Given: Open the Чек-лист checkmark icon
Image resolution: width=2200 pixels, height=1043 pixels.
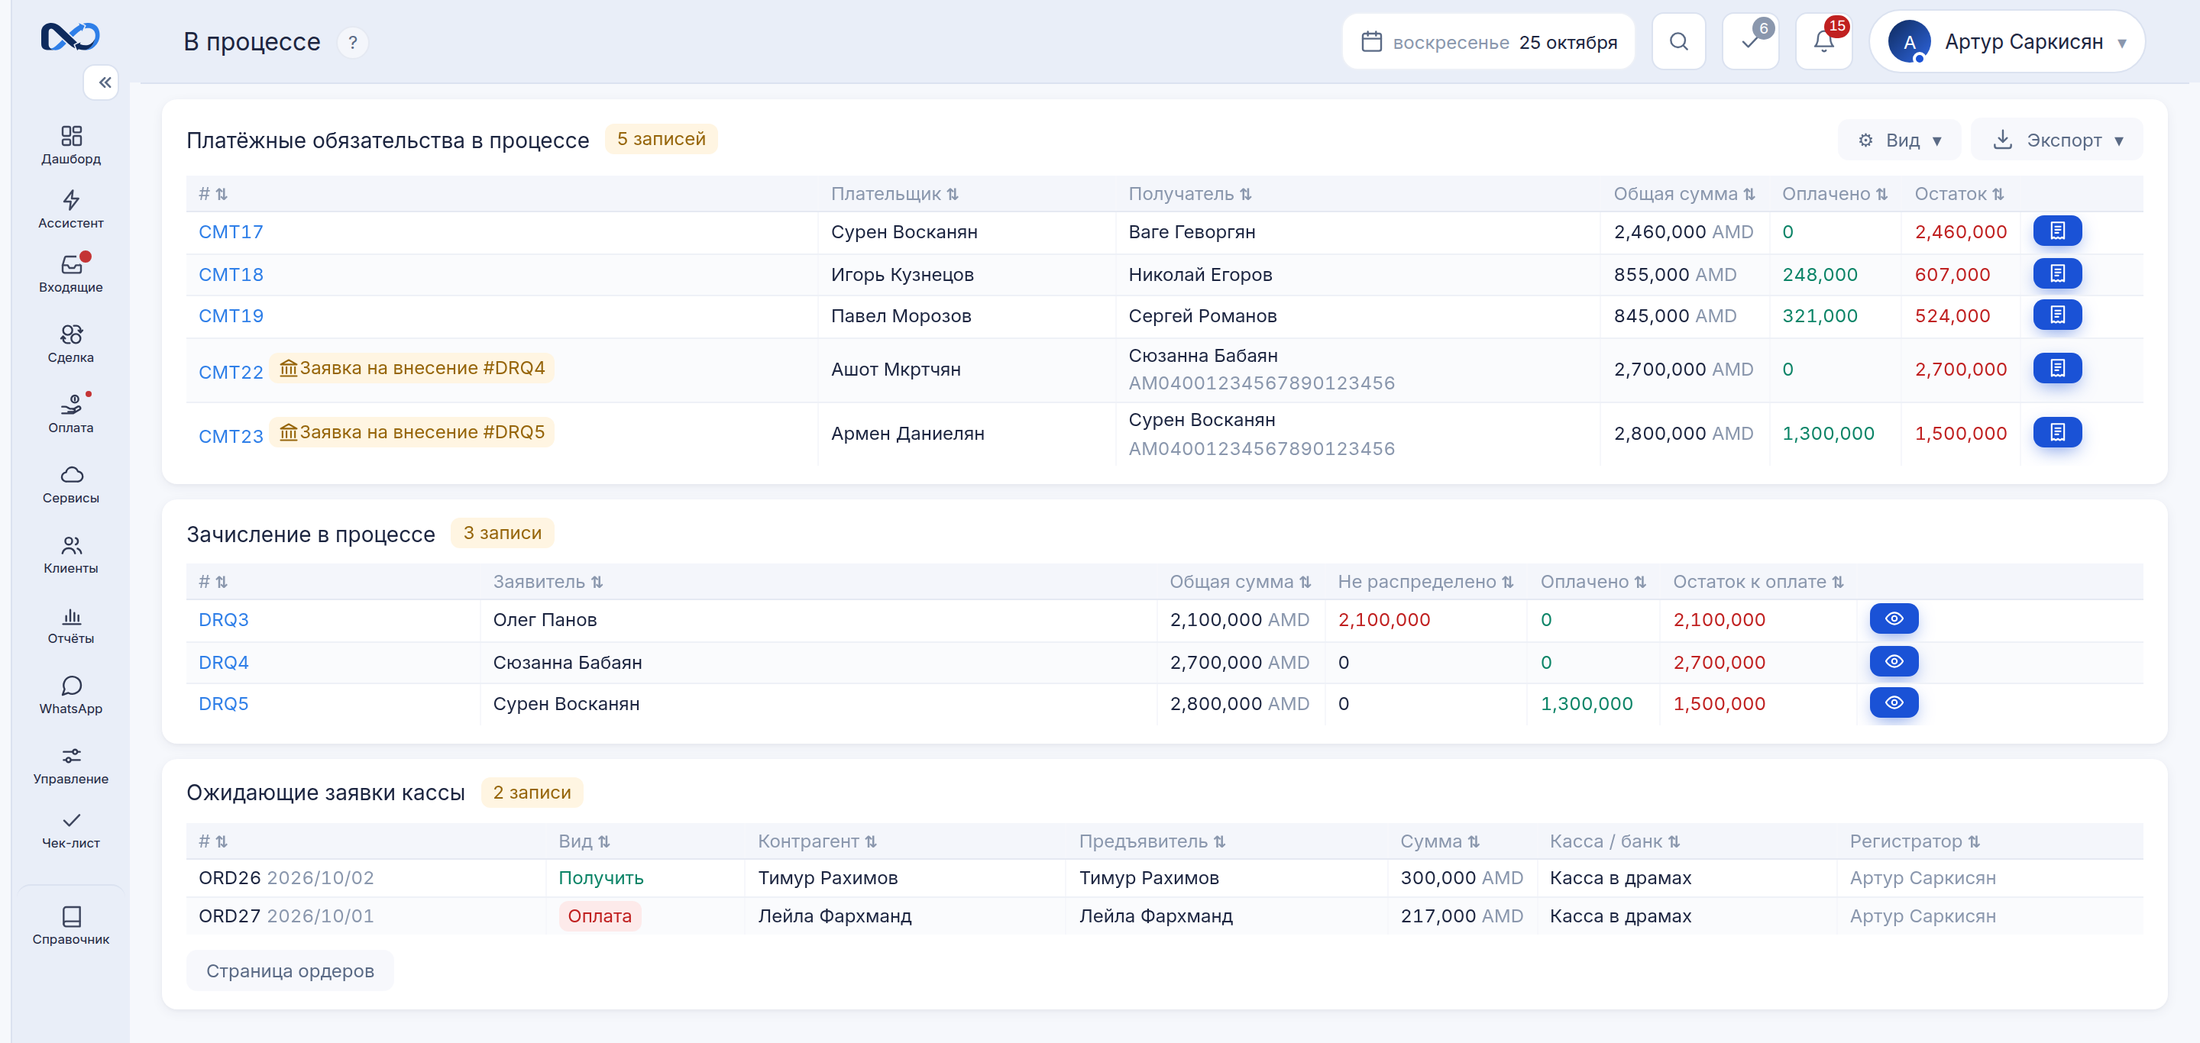Looking at the screenshot, I should point(71,830).
